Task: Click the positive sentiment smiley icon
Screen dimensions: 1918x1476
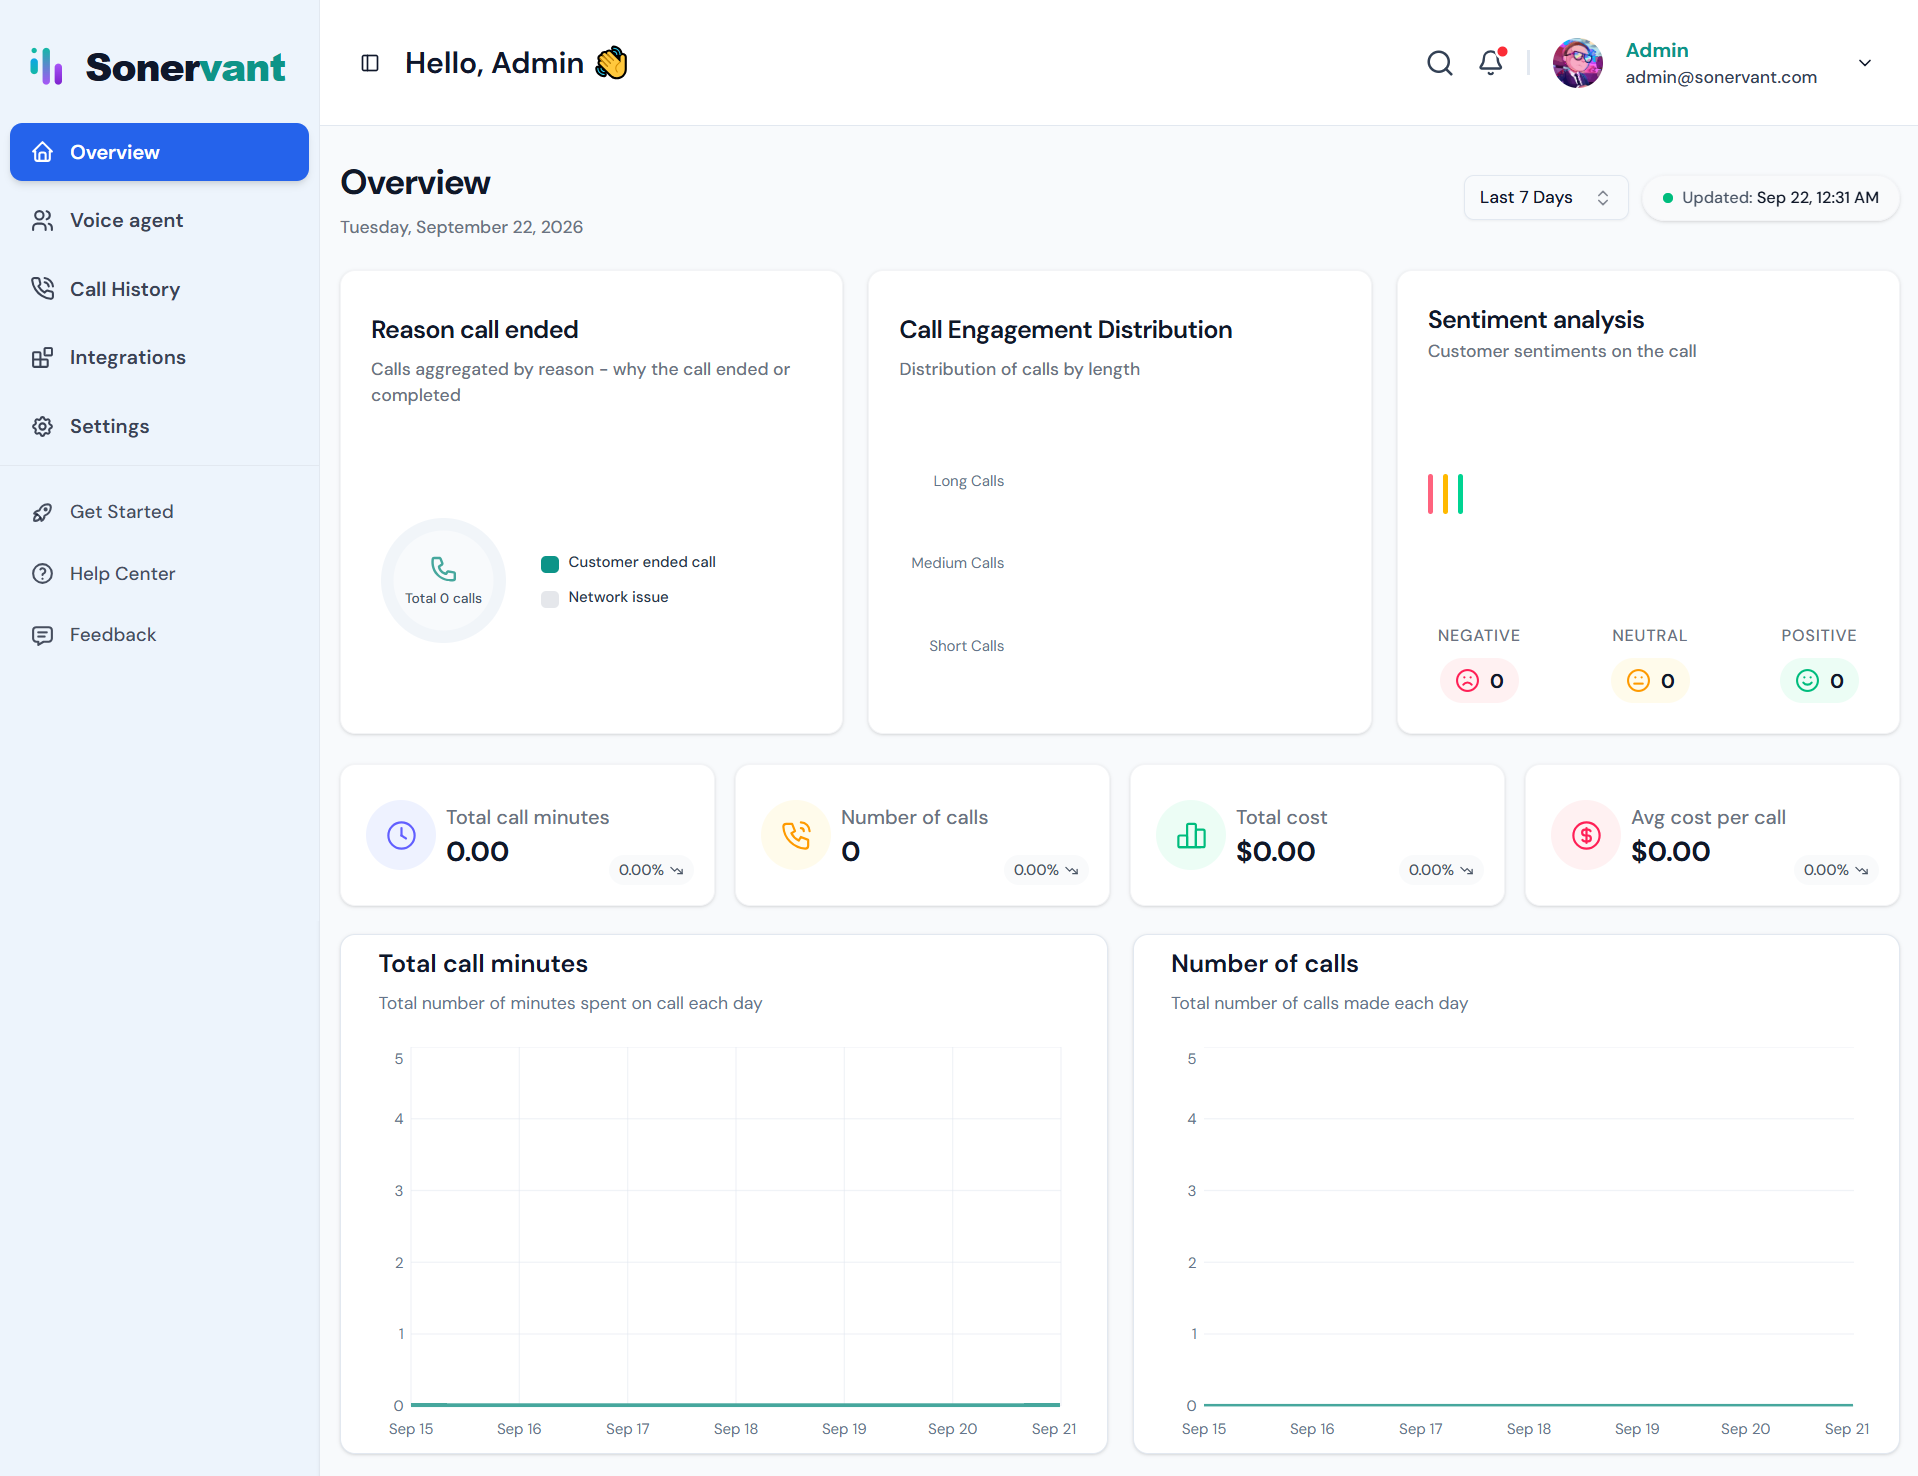Action: 1807,681
